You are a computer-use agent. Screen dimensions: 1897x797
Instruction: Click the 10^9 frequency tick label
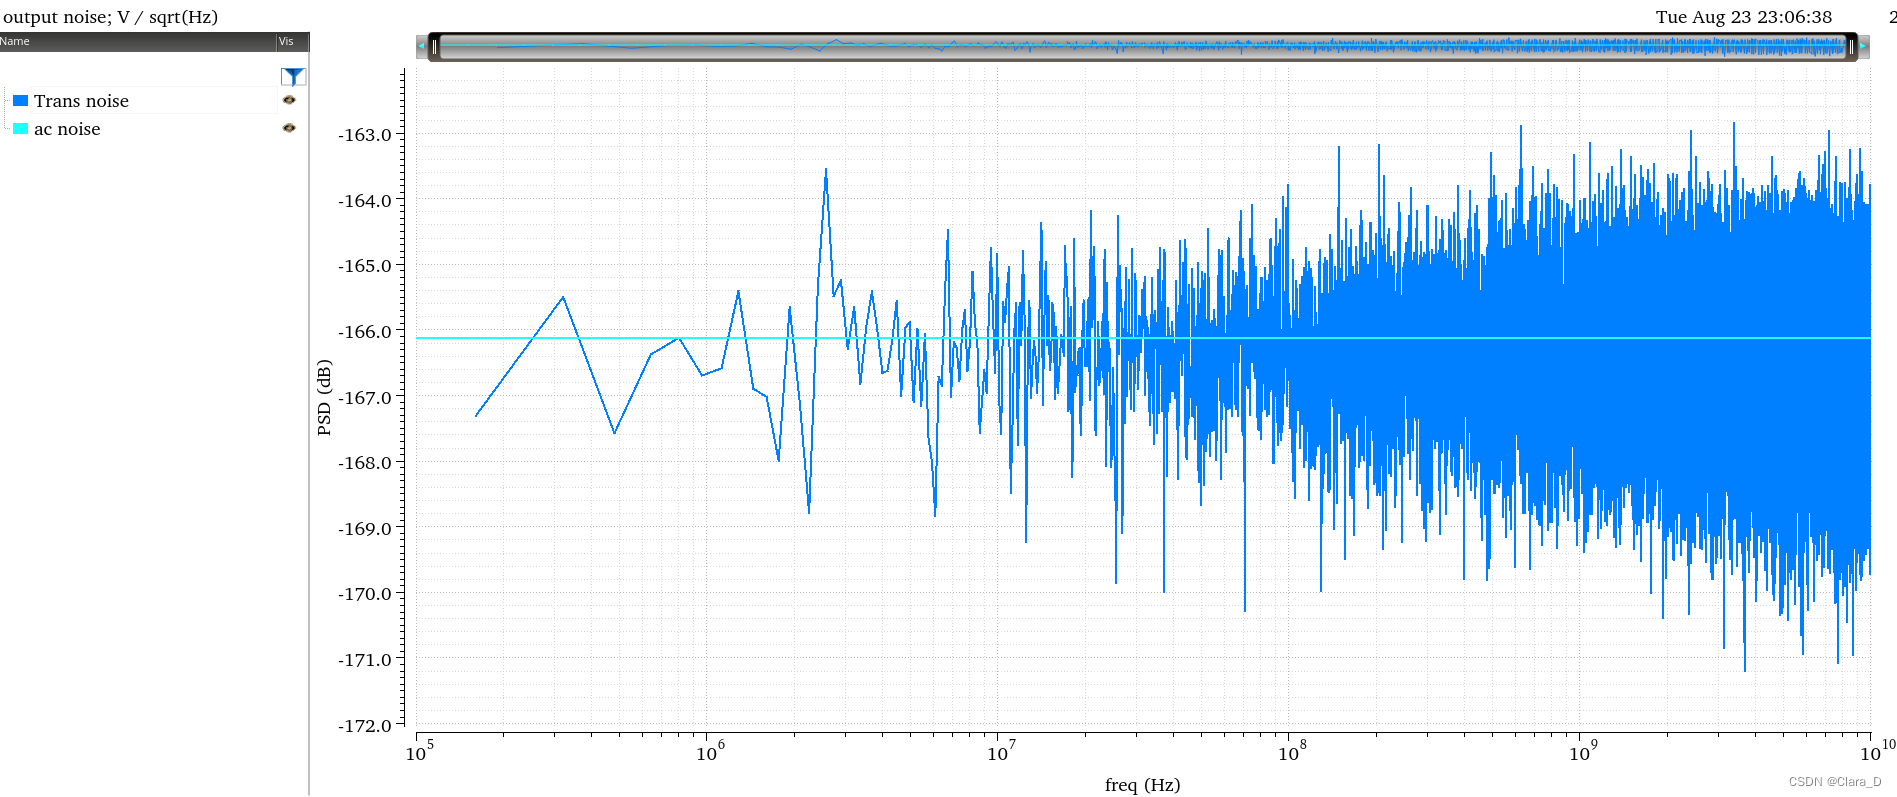pyautogui.click(x=1584, y=751)
